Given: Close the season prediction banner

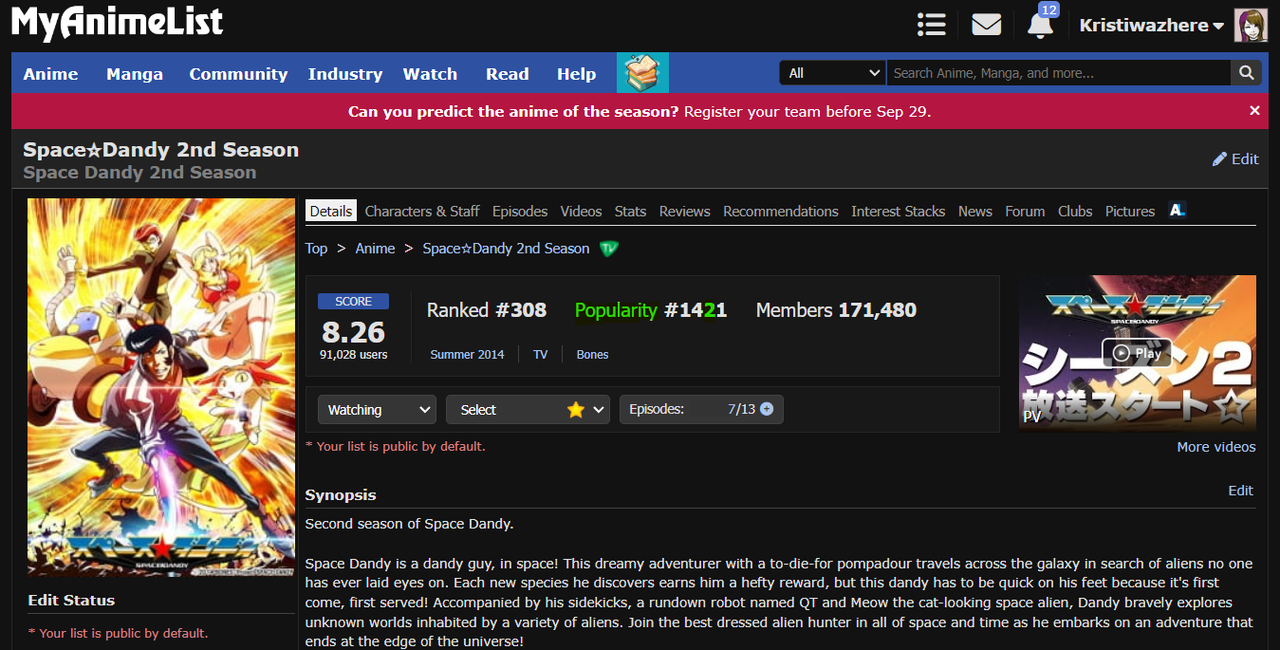Looking at the screenshot, I should tap(1255, 111).
